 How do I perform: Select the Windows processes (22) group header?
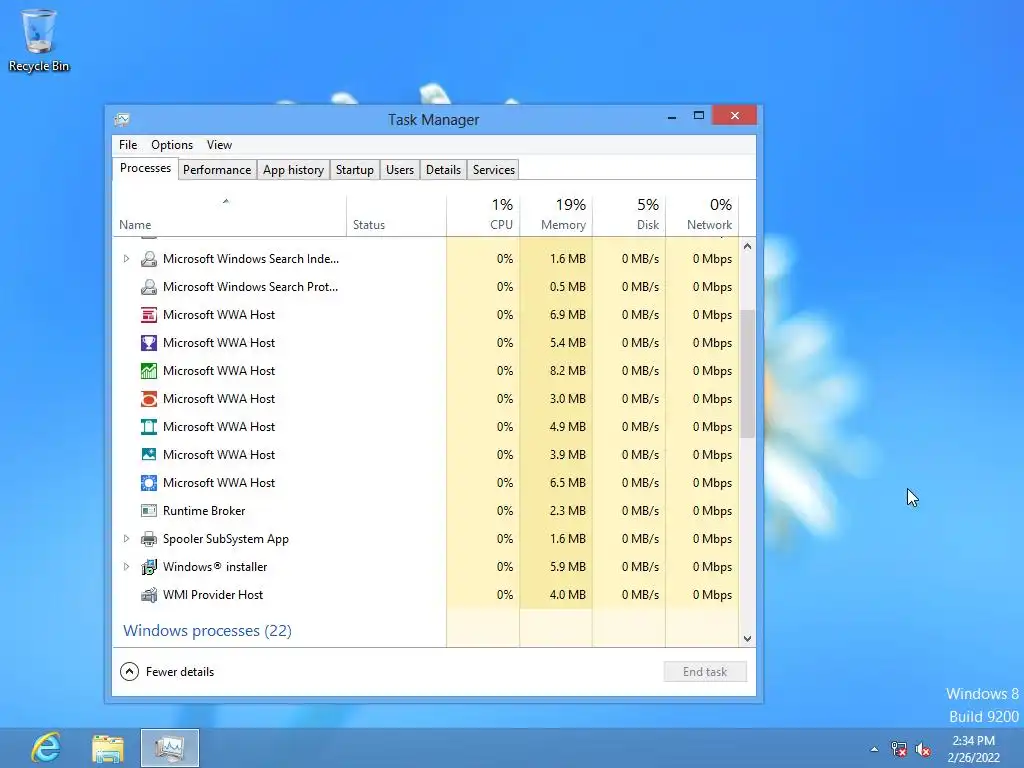[x=208, y=631]
